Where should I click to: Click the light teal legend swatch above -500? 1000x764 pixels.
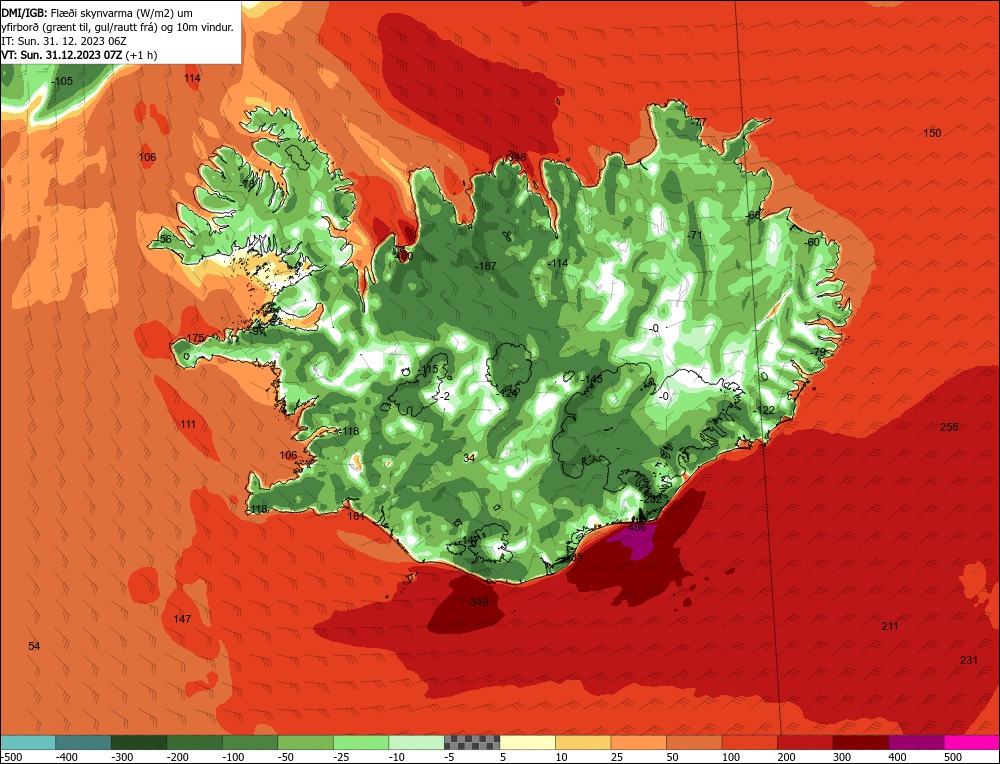click(28, 742)
